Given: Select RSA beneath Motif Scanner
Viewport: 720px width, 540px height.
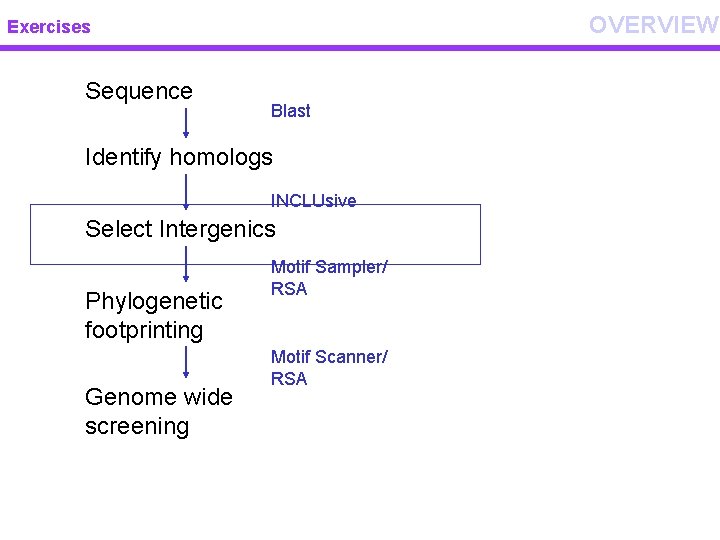Looking at the screenshot, I should click(x=289, y=379).
